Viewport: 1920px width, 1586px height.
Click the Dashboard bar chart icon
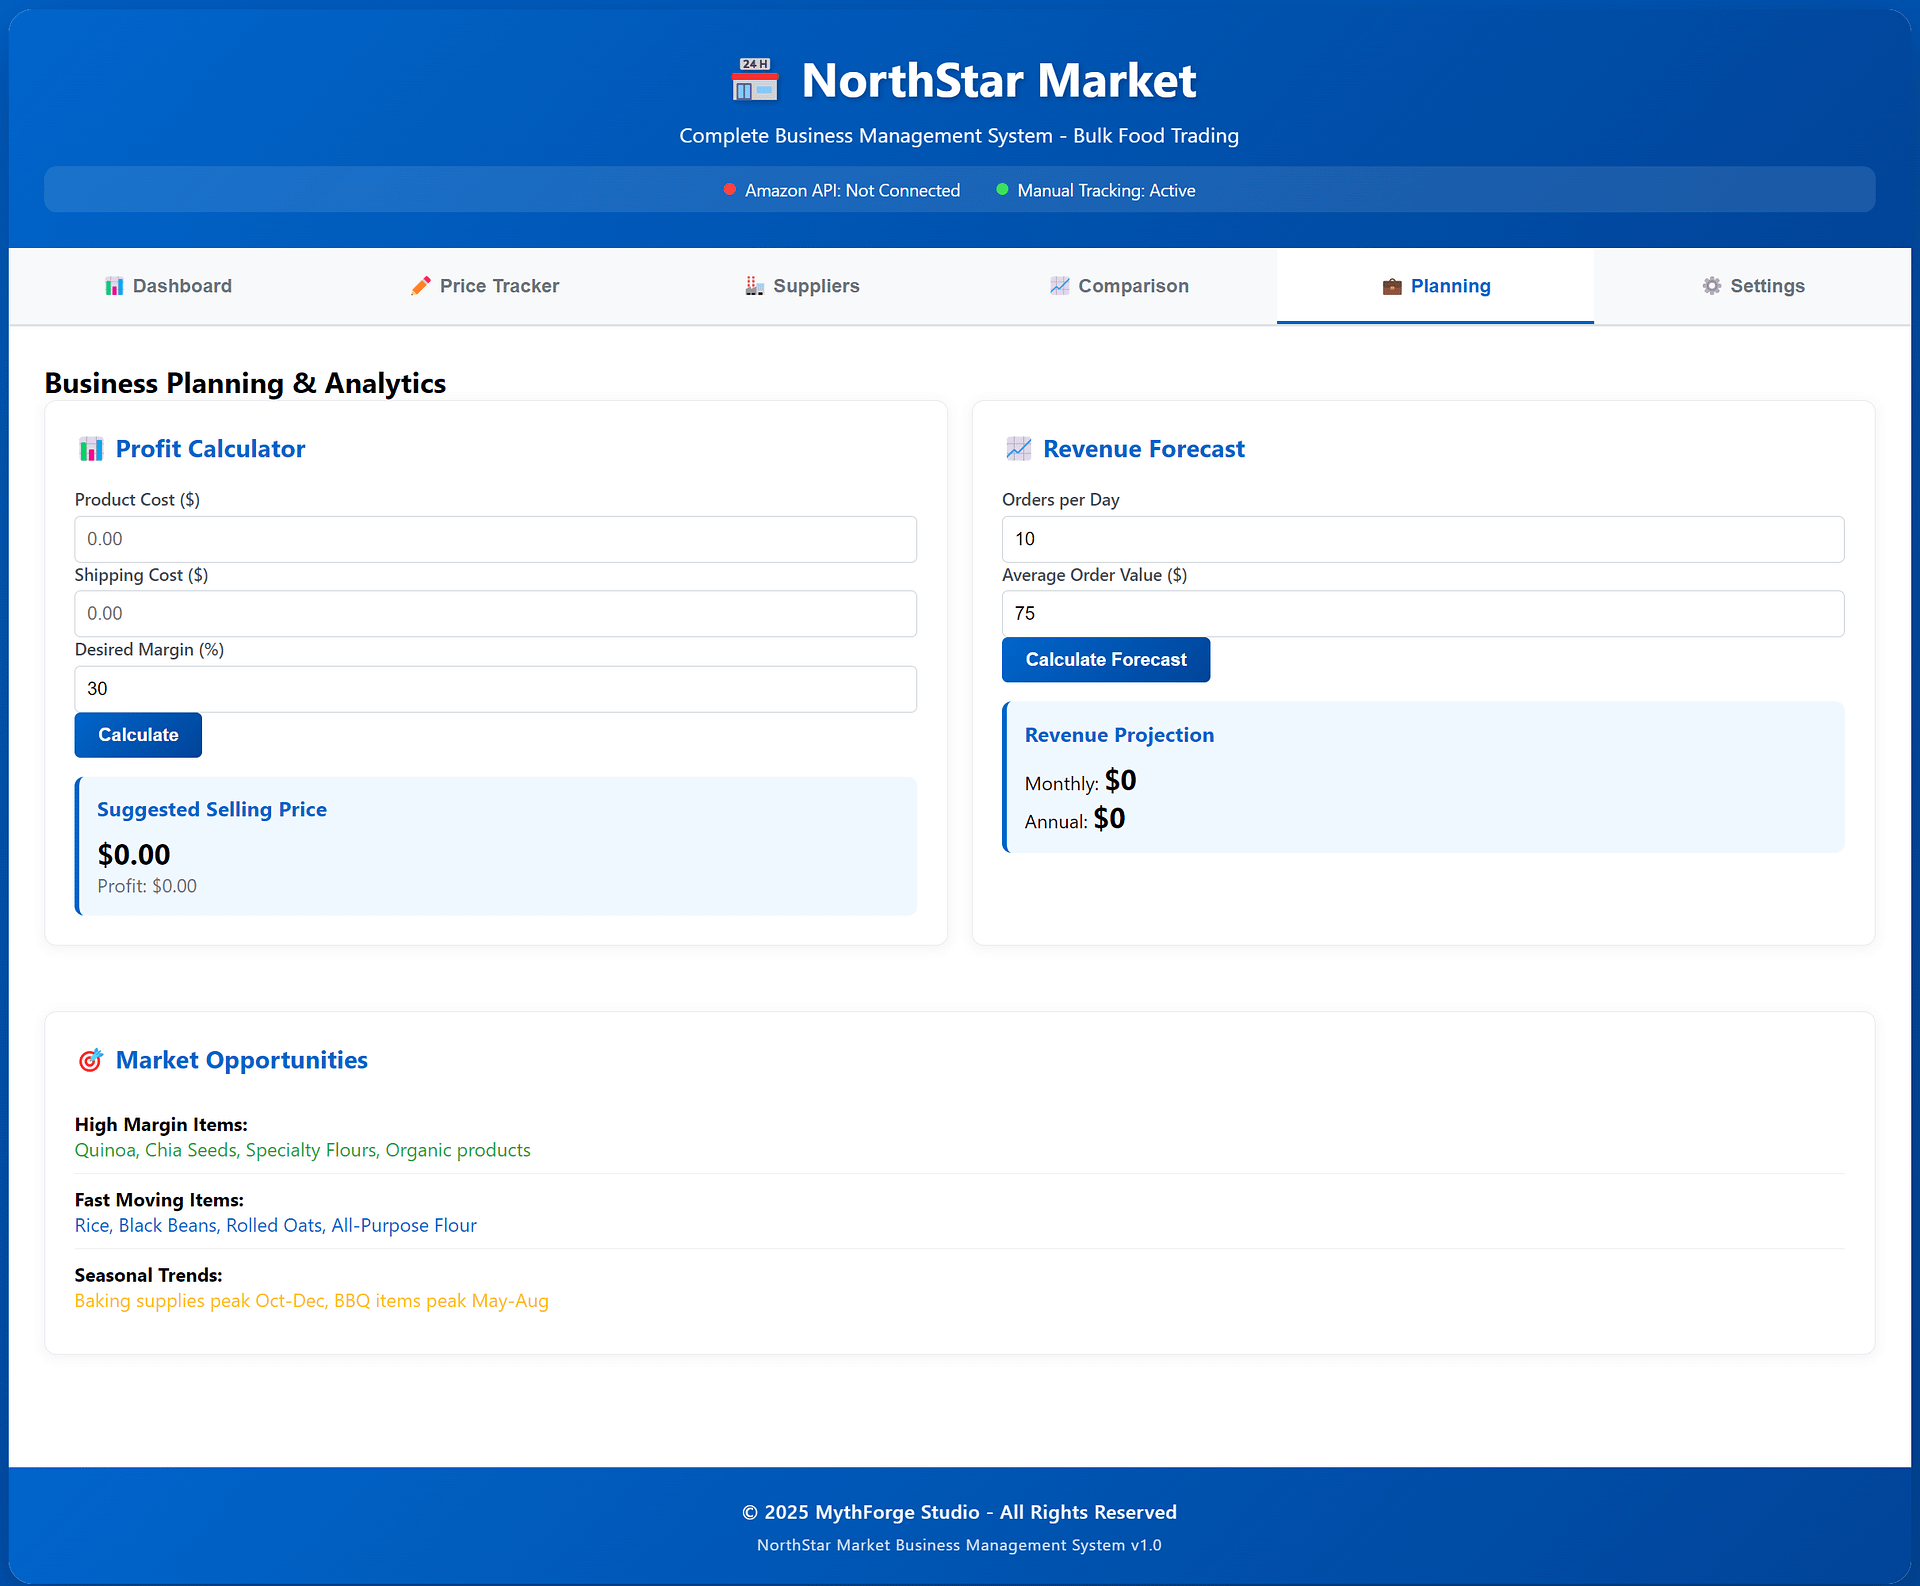pyautogui.click(x=114, y=286)
